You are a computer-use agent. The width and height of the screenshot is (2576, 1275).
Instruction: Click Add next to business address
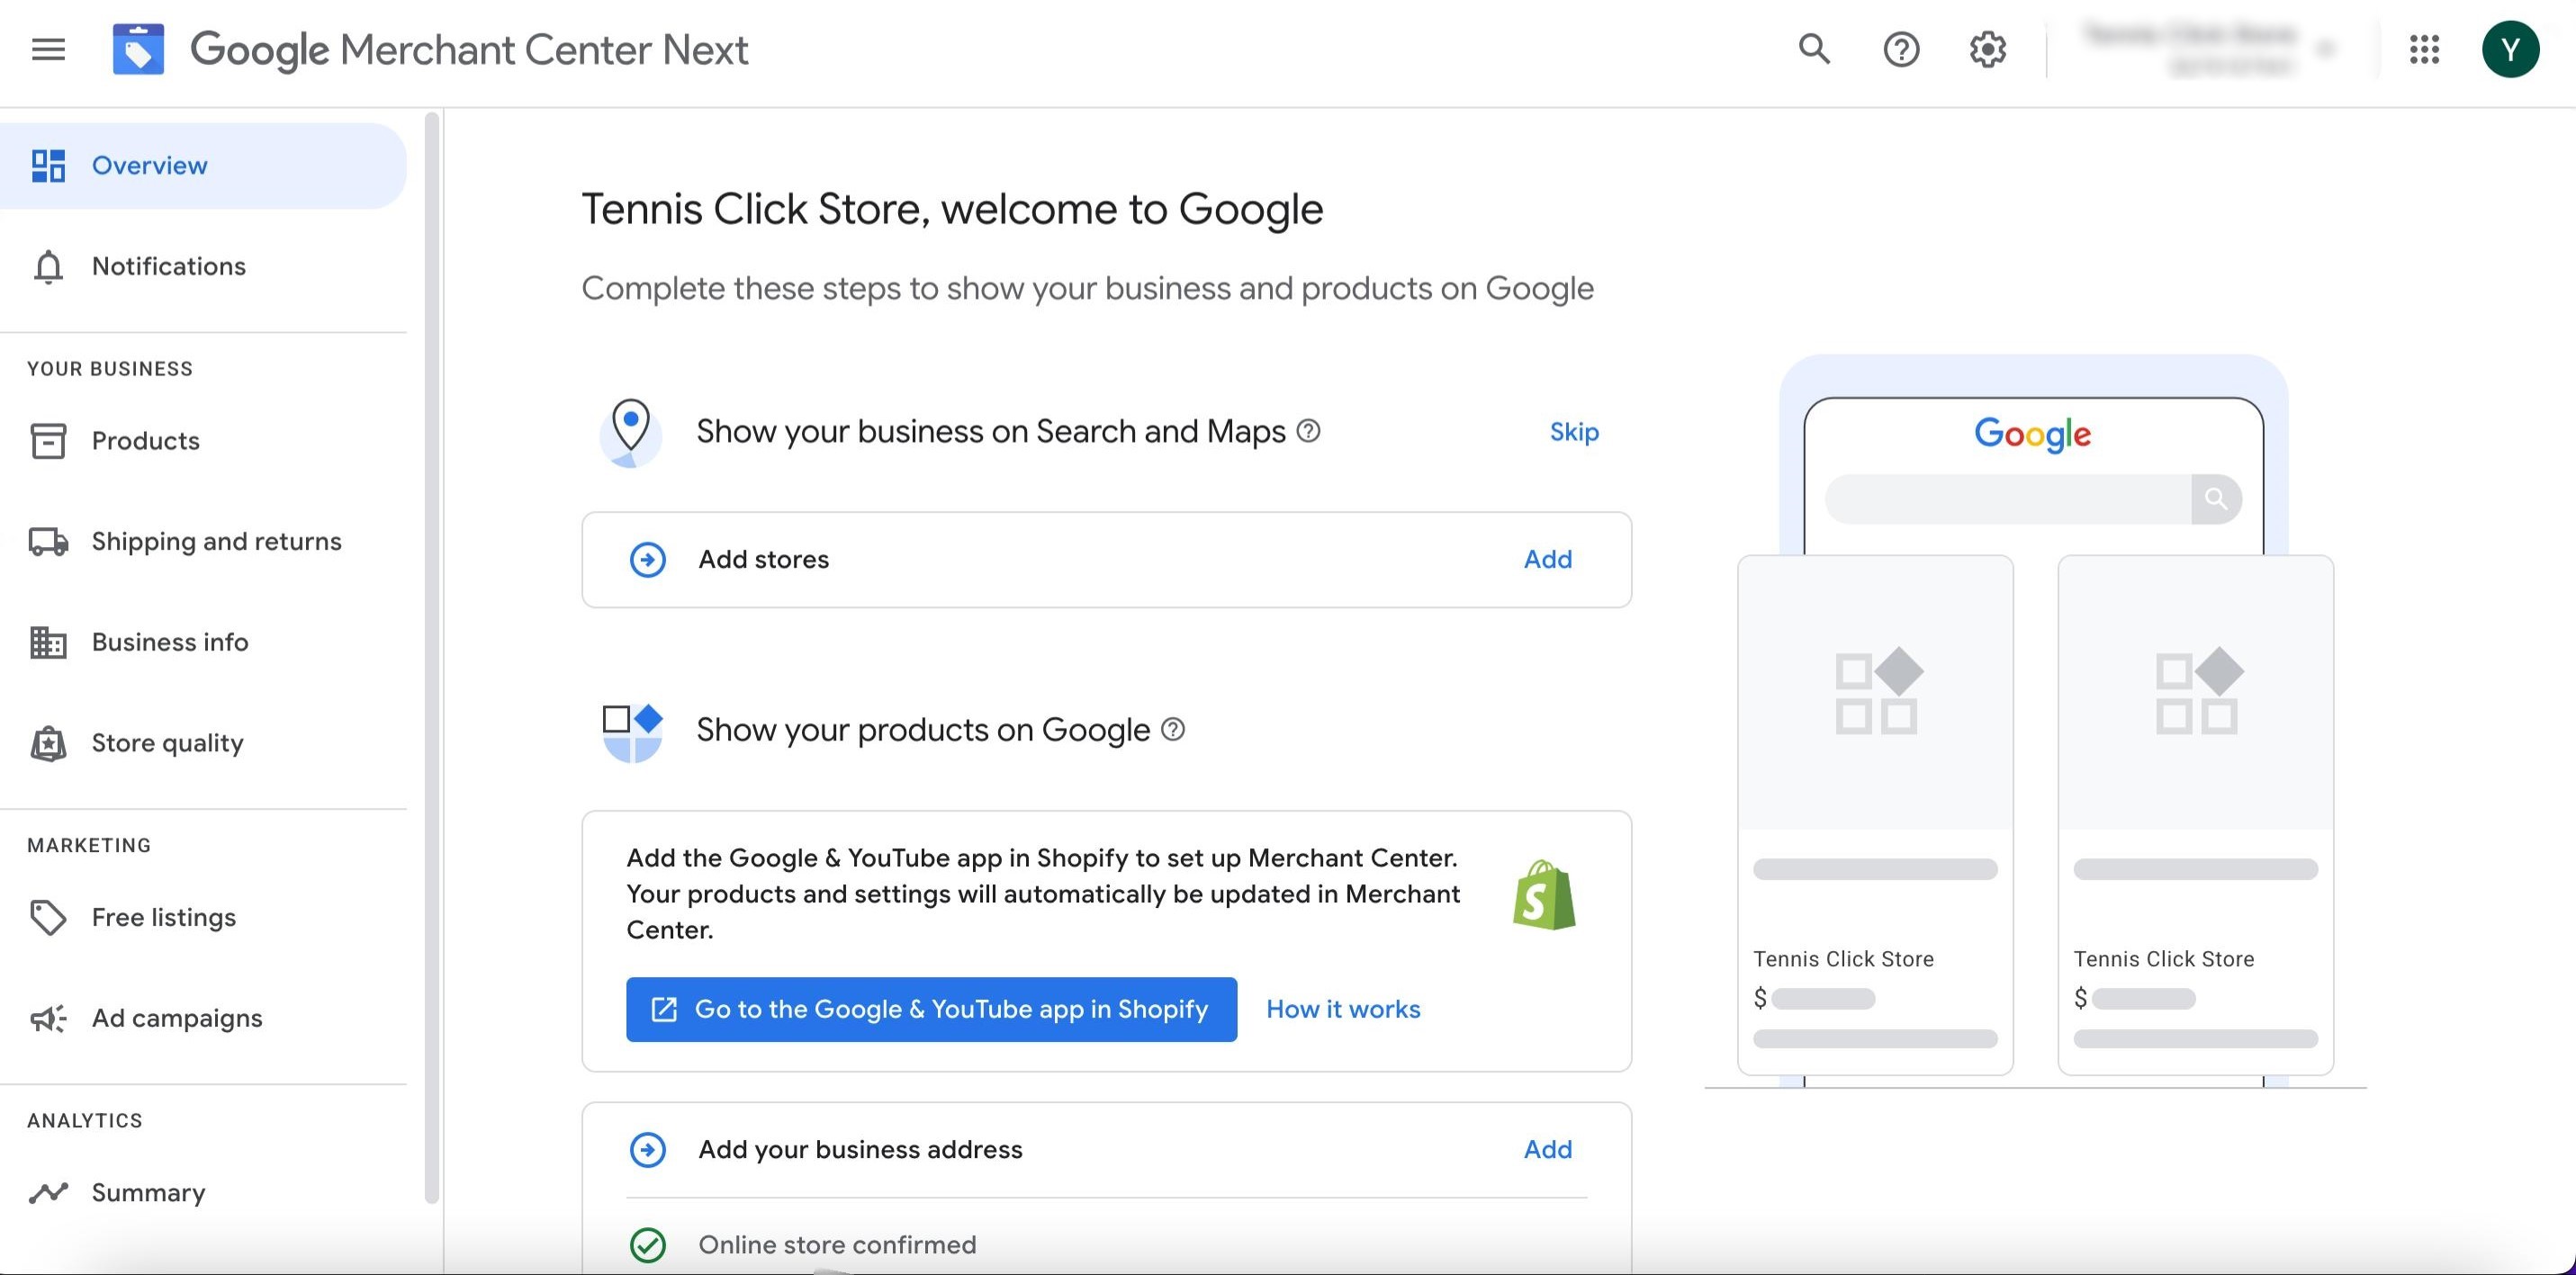coord(1547,1149)
